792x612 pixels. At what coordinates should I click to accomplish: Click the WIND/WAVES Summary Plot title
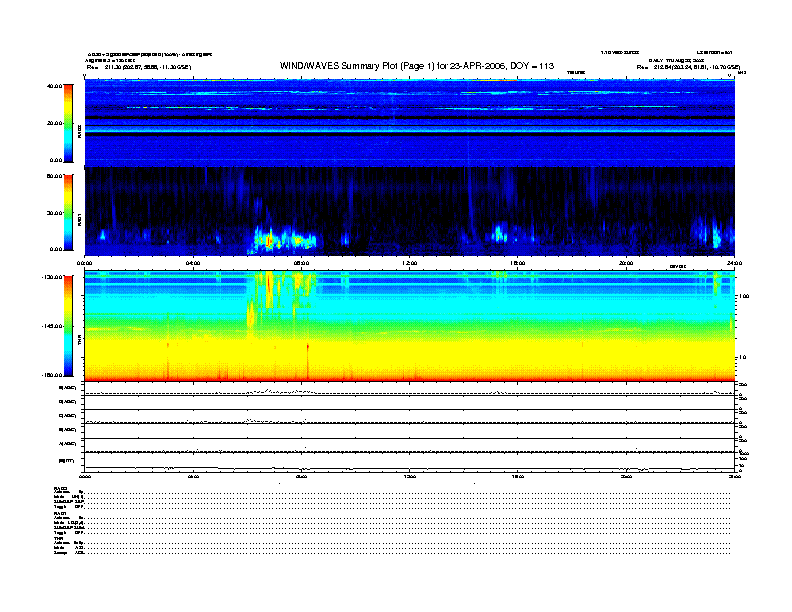pos(417,66)
